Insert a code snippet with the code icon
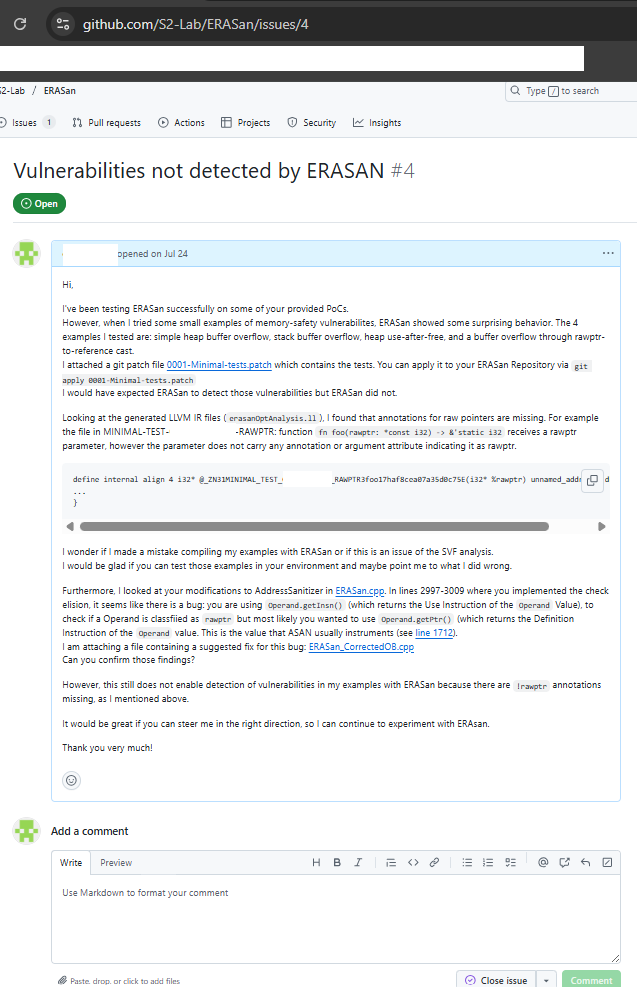Viewport: 637px width, 987px height. click(413, 862)
